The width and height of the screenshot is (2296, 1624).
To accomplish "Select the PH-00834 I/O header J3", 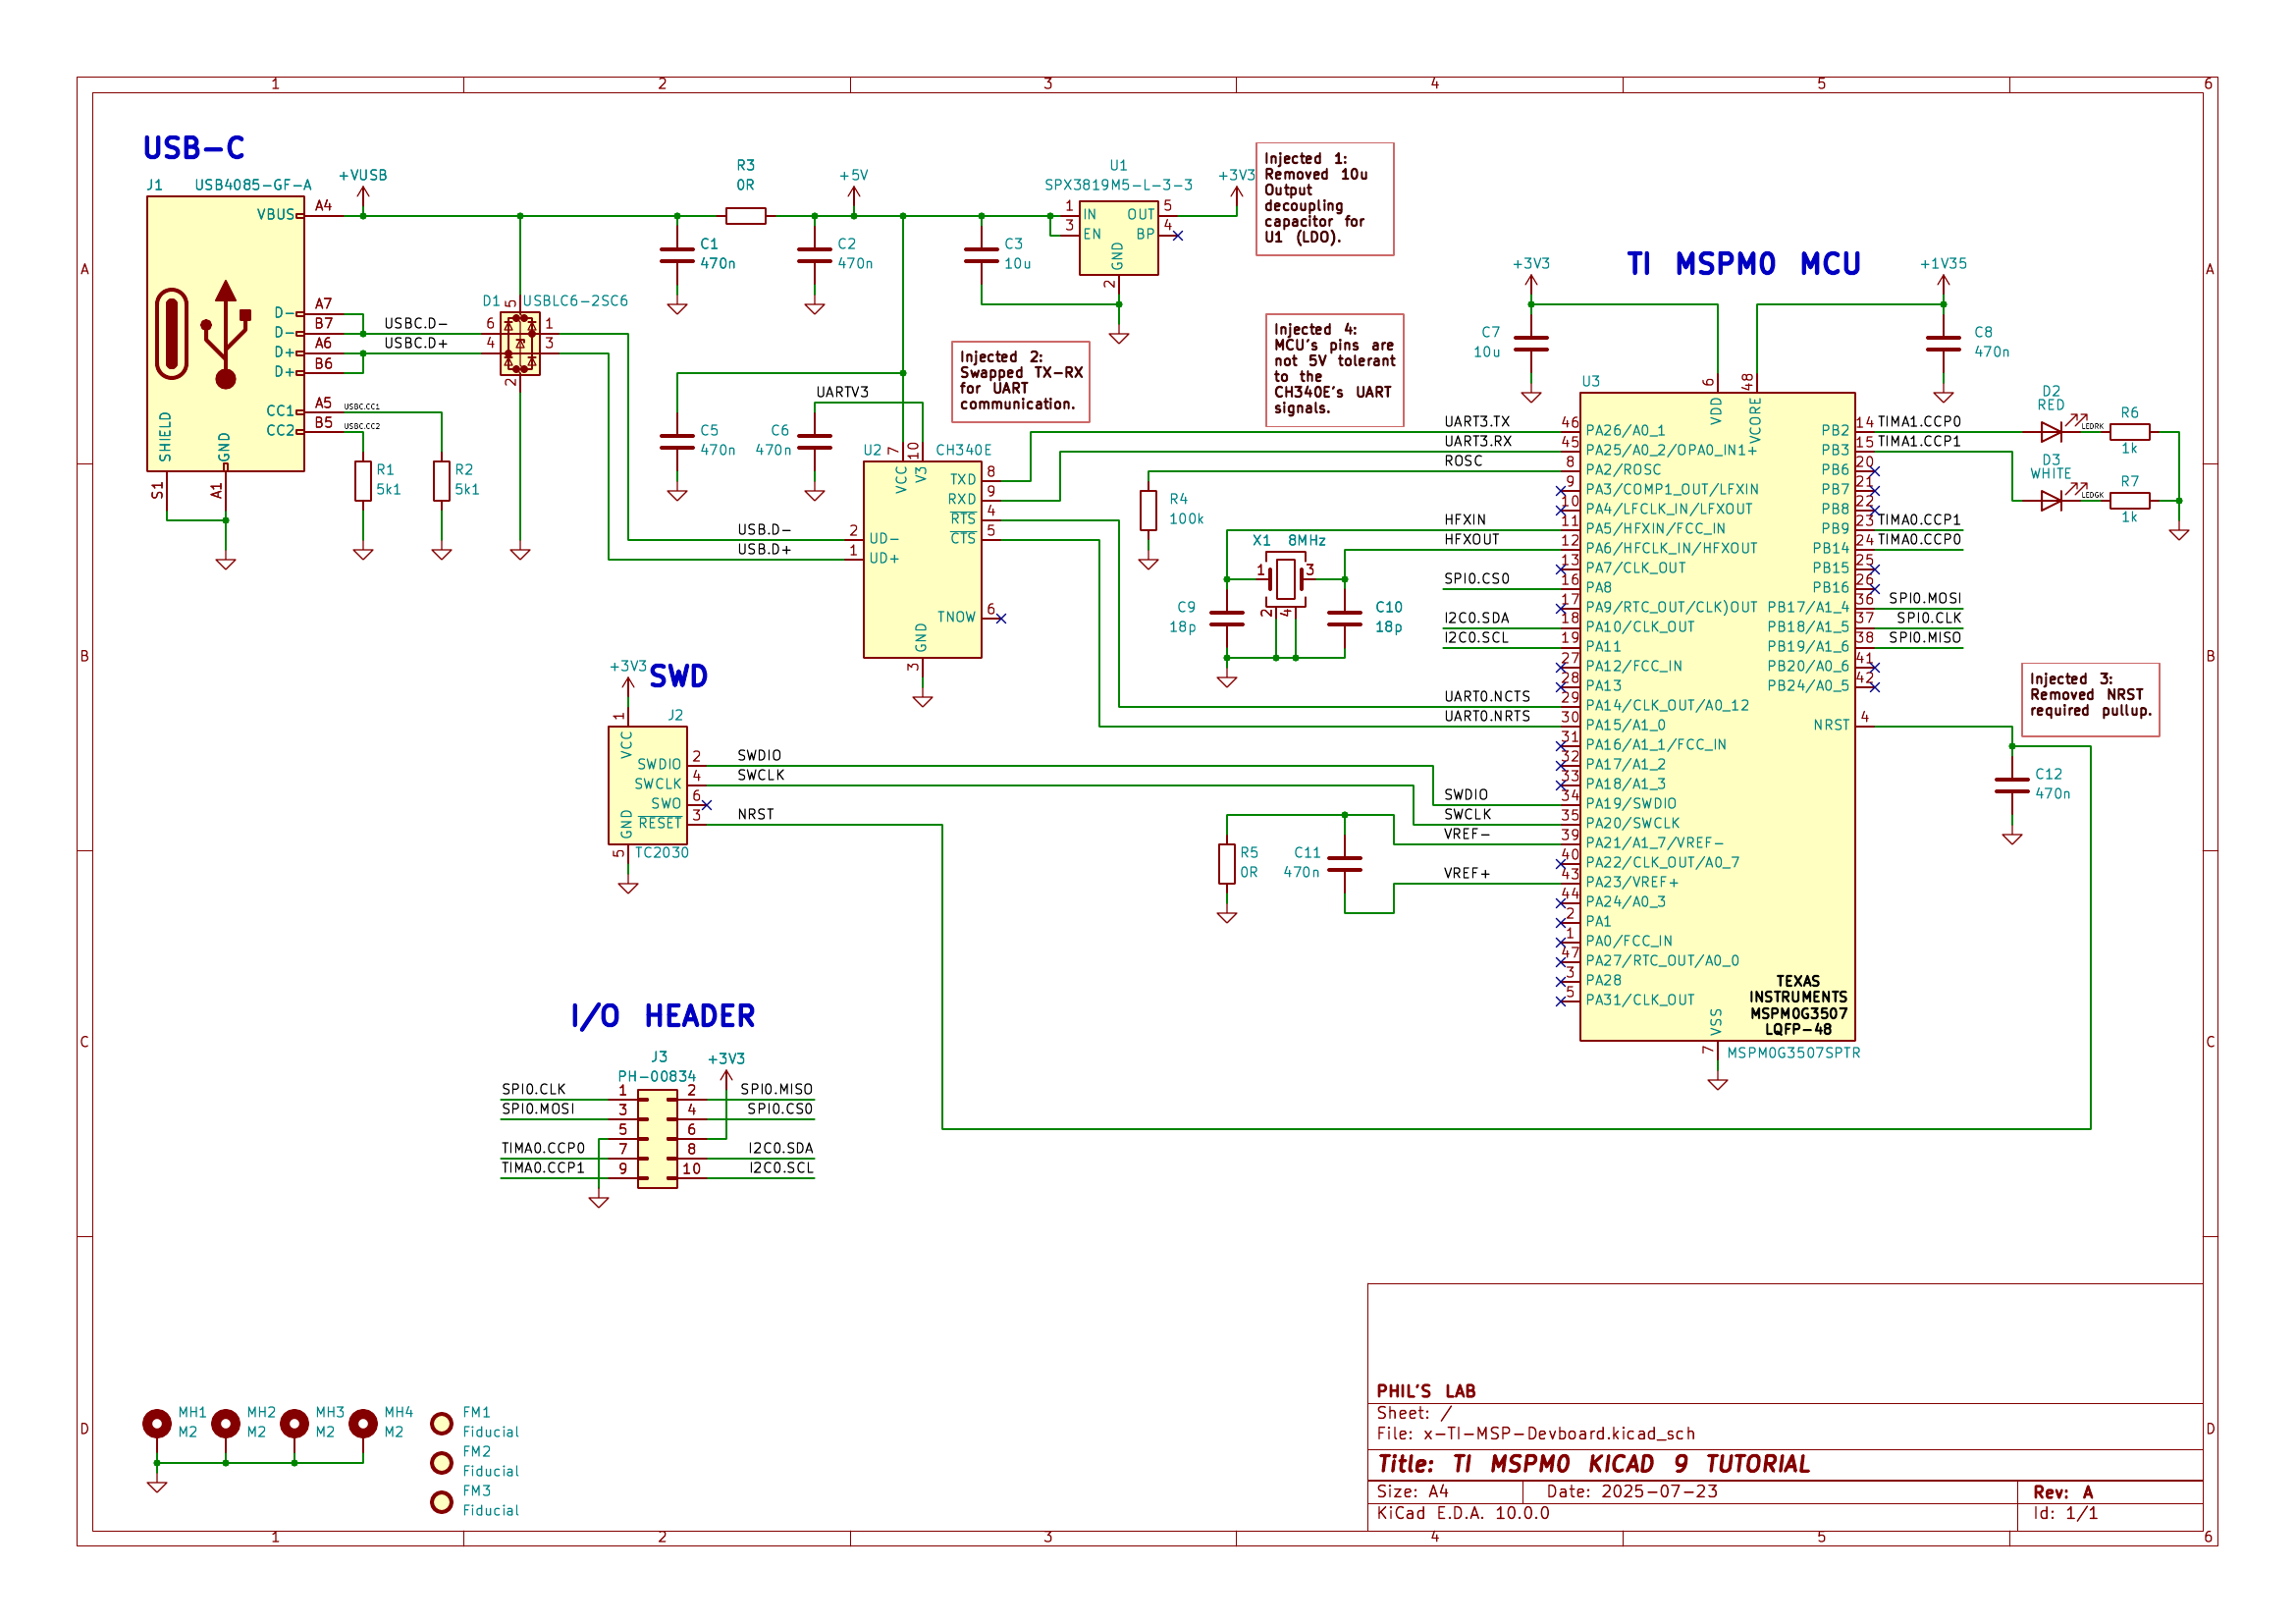I will [657, 1138].
